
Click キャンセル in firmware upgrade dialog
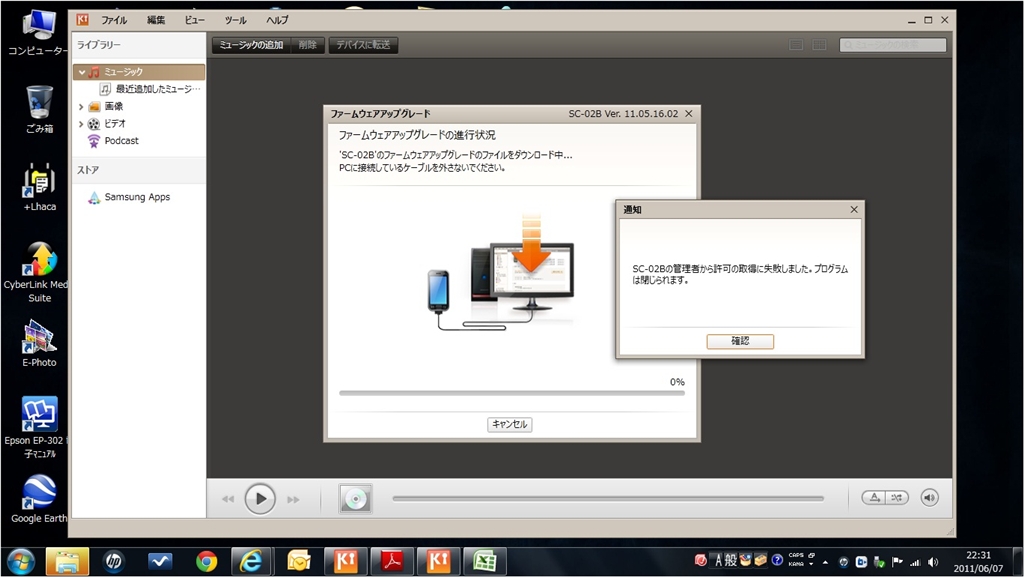click(510, 424)
